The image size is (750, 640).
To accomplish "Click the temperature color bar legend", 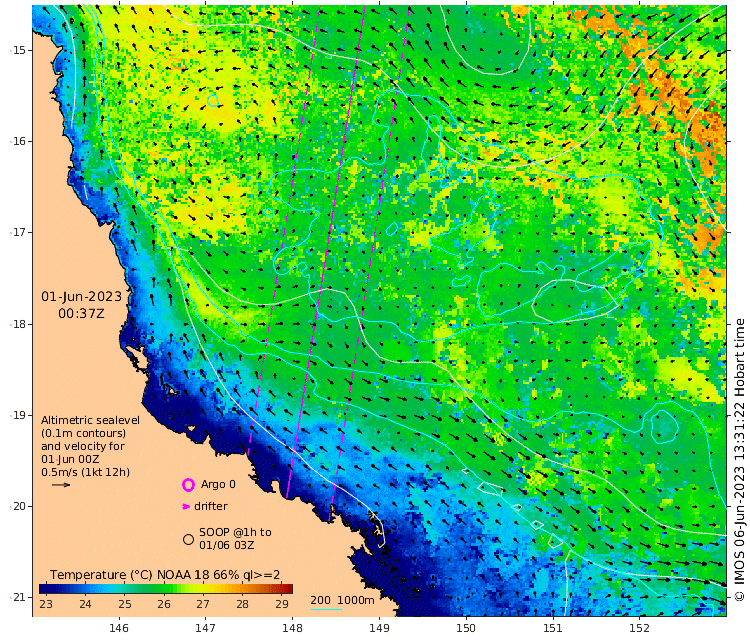I will tap(165, 589).
